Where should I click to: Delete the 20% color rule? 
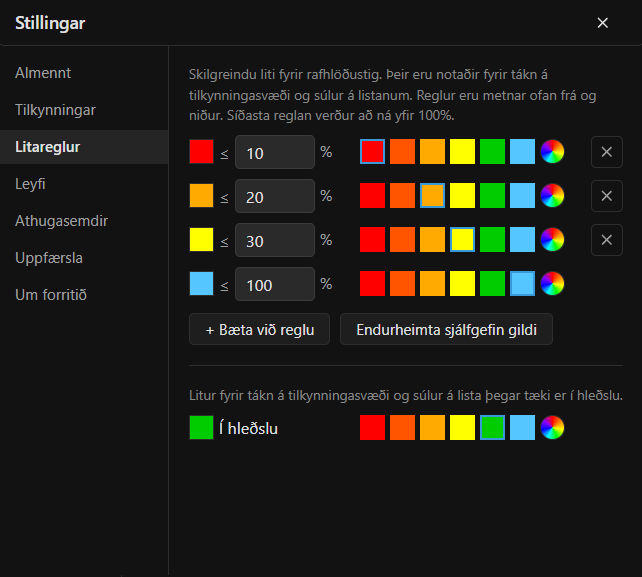(x=606, y=196)
